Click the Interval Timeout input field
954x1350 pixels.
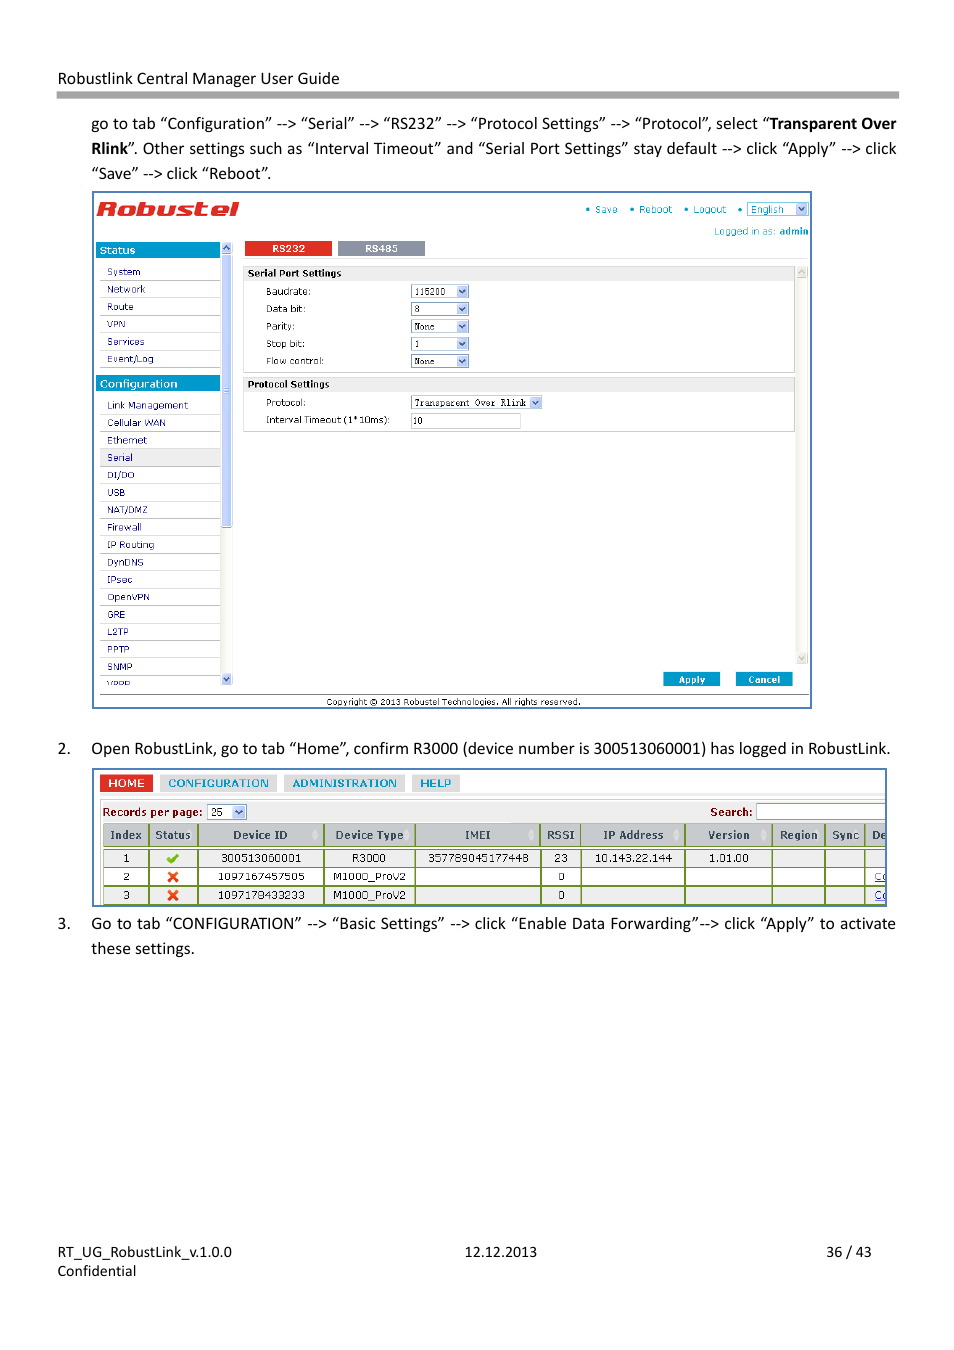pyautogui.click(x=466, y=421)
